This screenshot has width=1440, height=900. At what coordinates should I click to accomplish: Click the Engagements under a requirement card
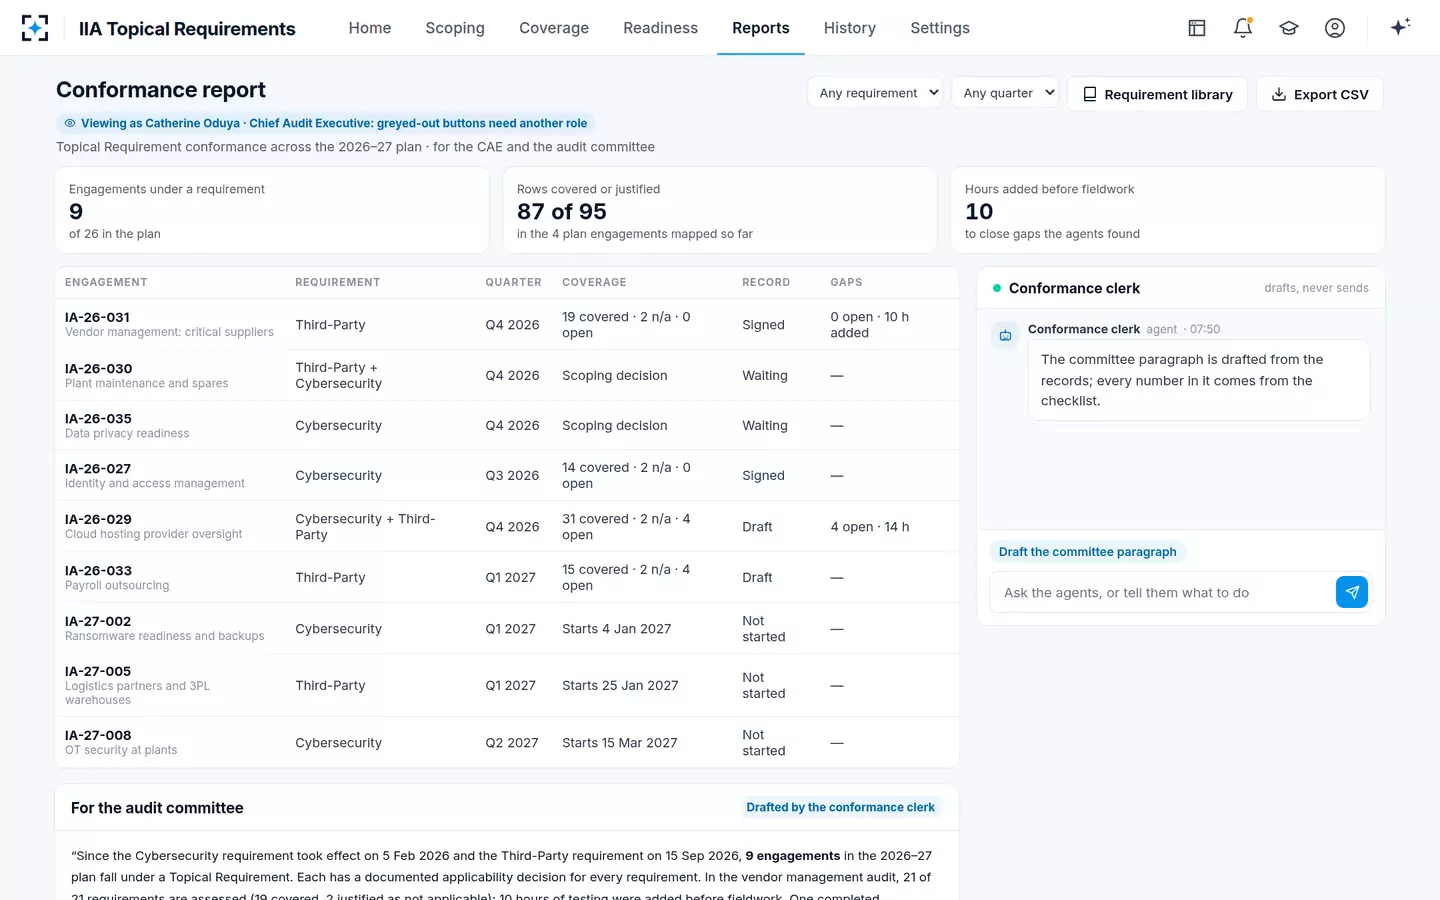pyautogui.click(x=272, y=210)
